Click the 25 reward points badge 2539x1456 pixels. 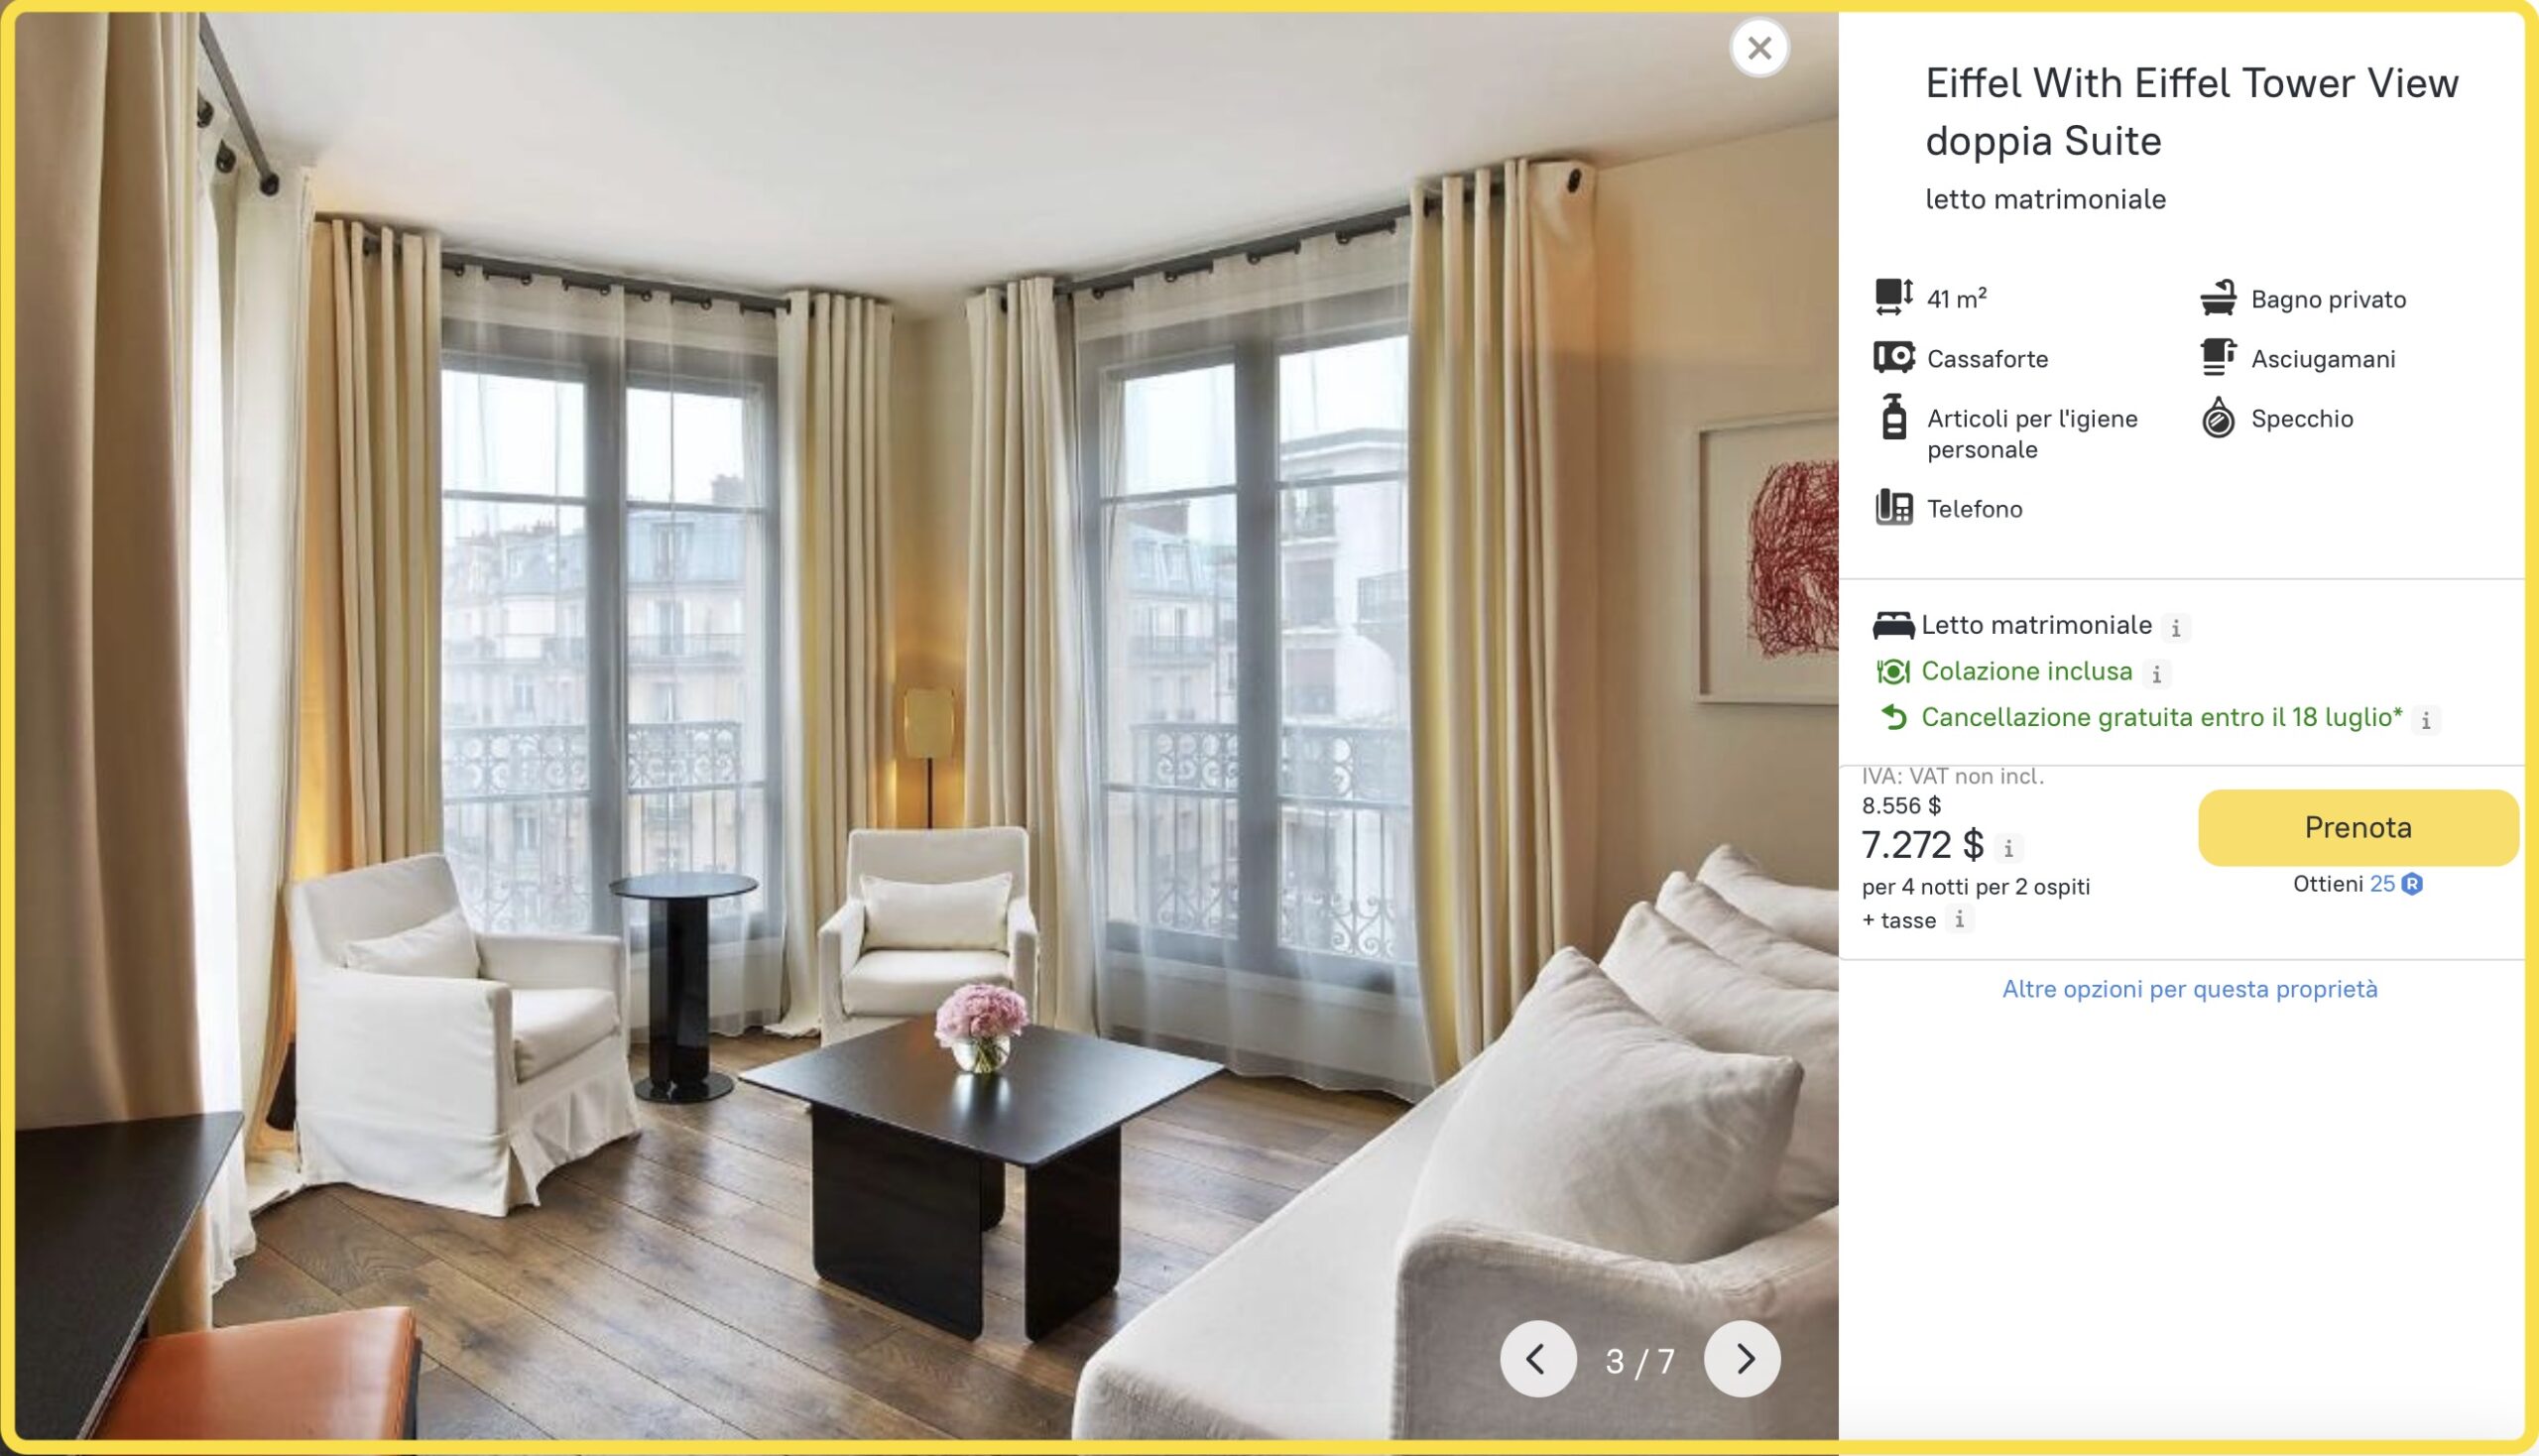click(2396, 884)
